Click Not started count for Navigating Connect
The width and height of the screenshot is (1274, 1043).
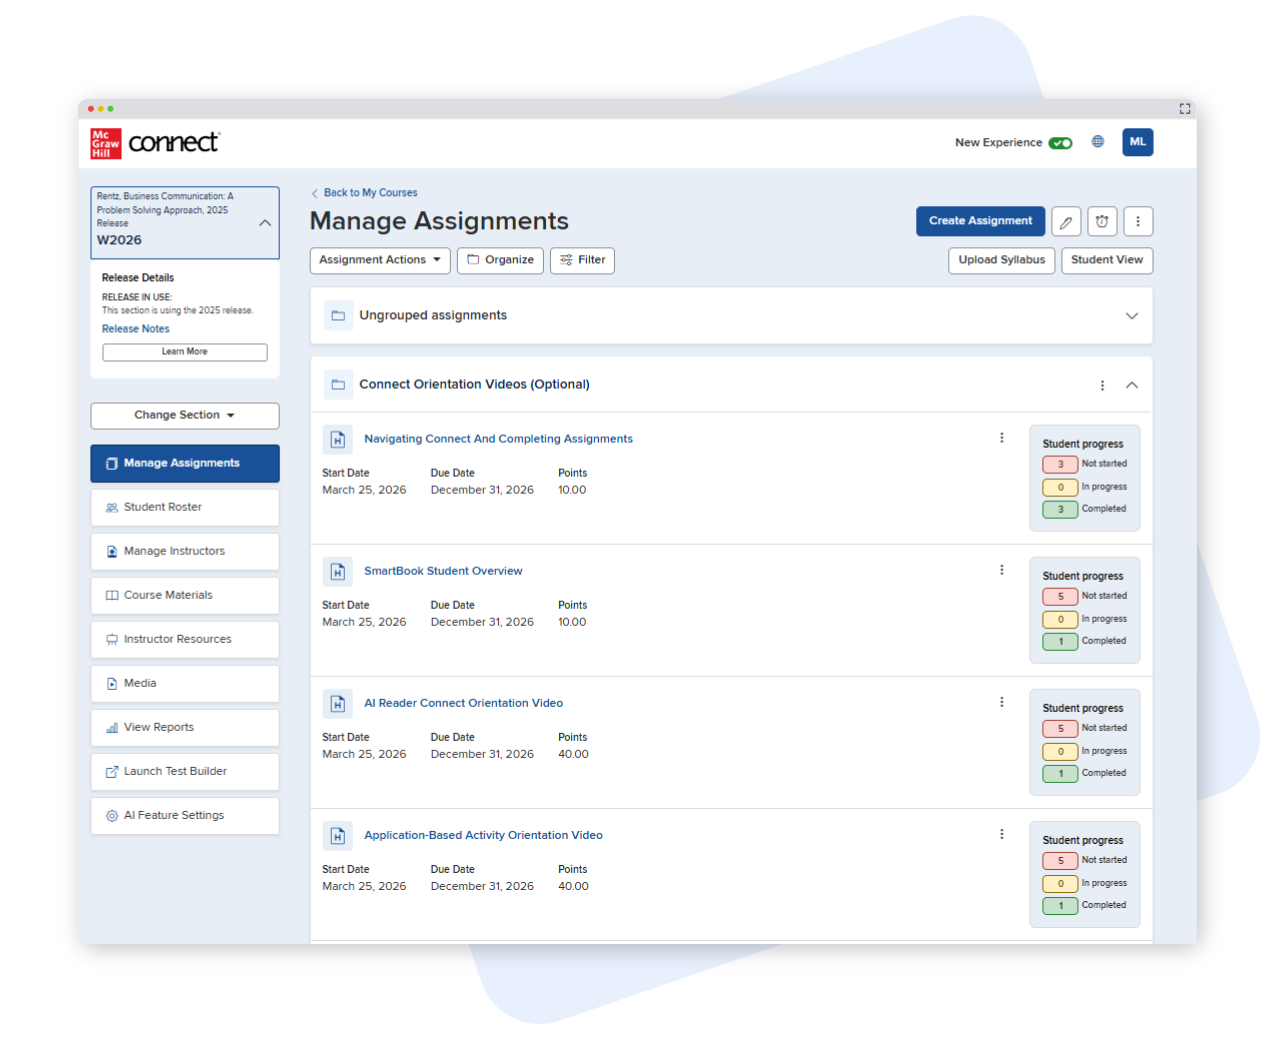pyautogui.click(x=1060, y=464)
